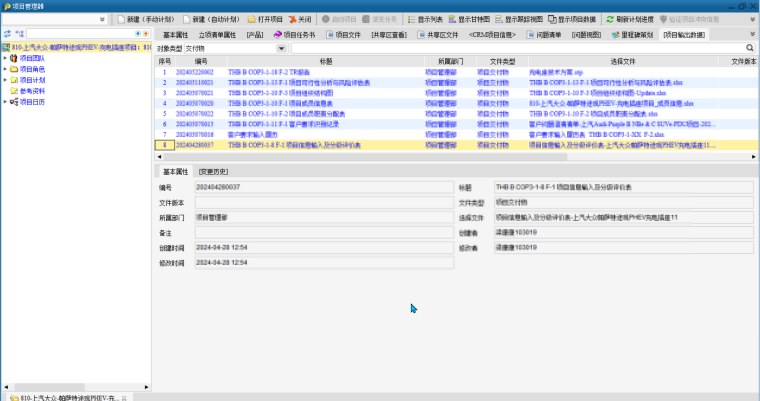The height and width of the screenshot is (401, 760).
Task: Select row 7 titled 客户要求输入履历
Action: tap(457, 135)
